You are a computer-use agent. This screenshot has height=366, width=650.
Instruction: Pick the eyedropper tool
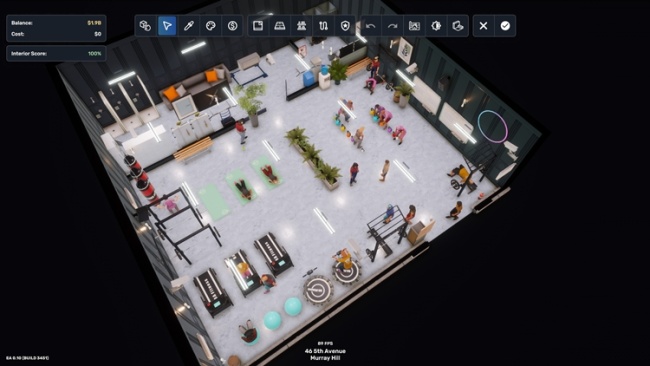[189, 26]
